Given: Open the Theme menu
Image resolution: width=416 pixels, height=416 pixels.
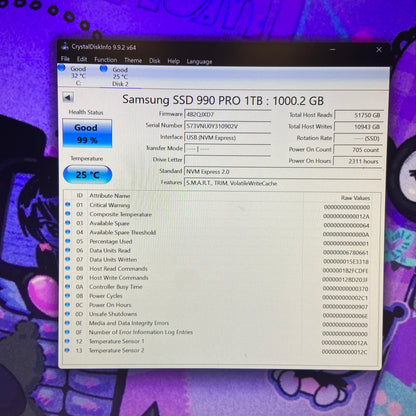Looking at the screenshot, I should click(x=133, y=60).
